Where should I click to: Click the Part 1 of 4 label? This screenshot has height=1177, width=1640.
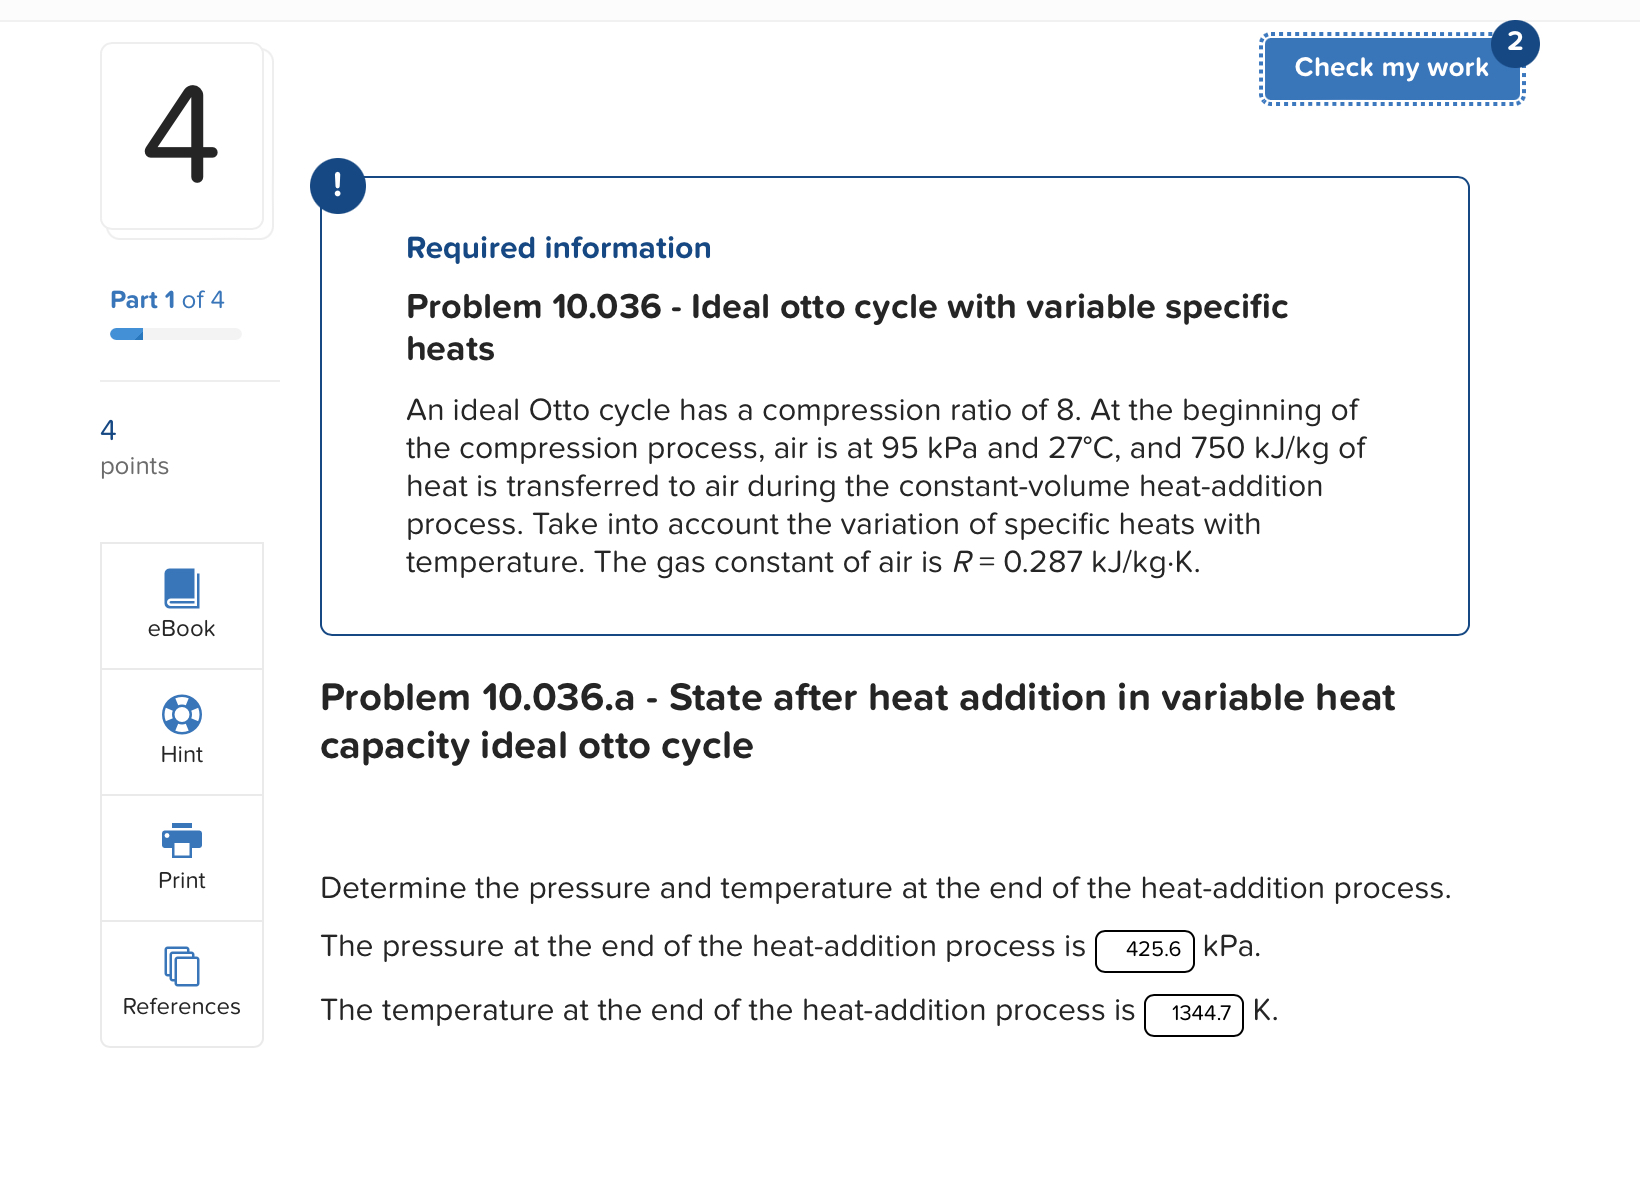(167, 299)
